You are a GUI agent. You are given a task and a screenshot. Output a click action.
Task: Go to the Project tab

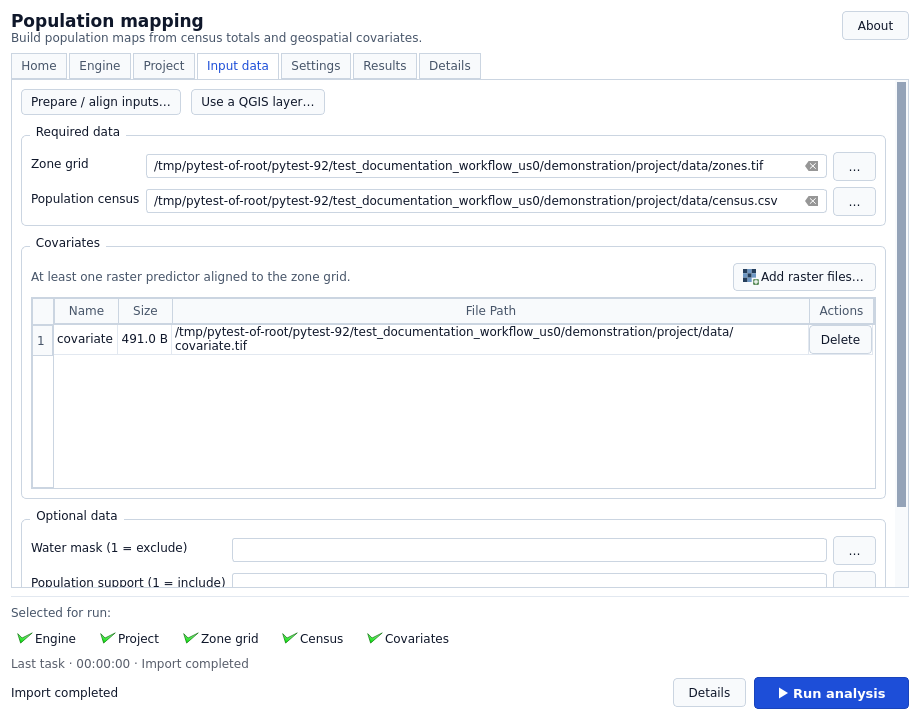[x=164, y=66]
